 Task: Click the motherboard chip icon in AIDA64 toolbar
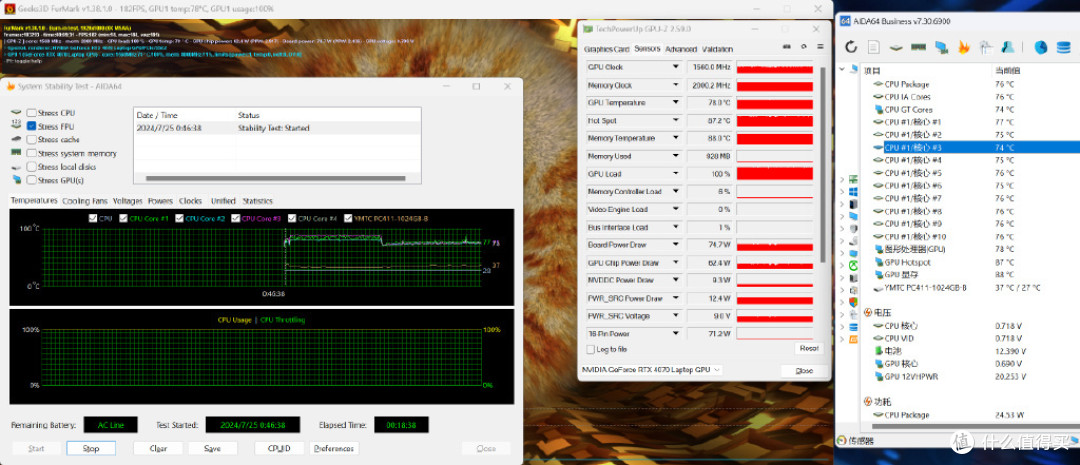[x=896, y=47]
